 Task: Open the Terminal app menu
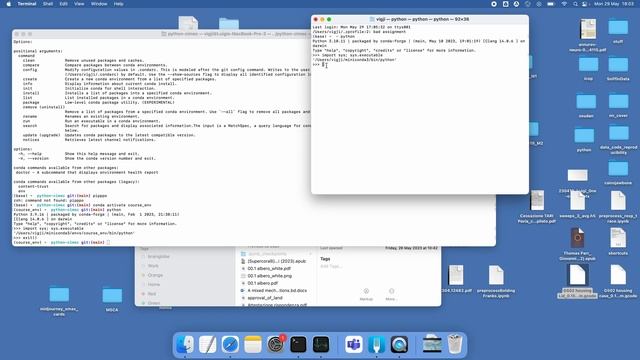[x=27, y=4]
